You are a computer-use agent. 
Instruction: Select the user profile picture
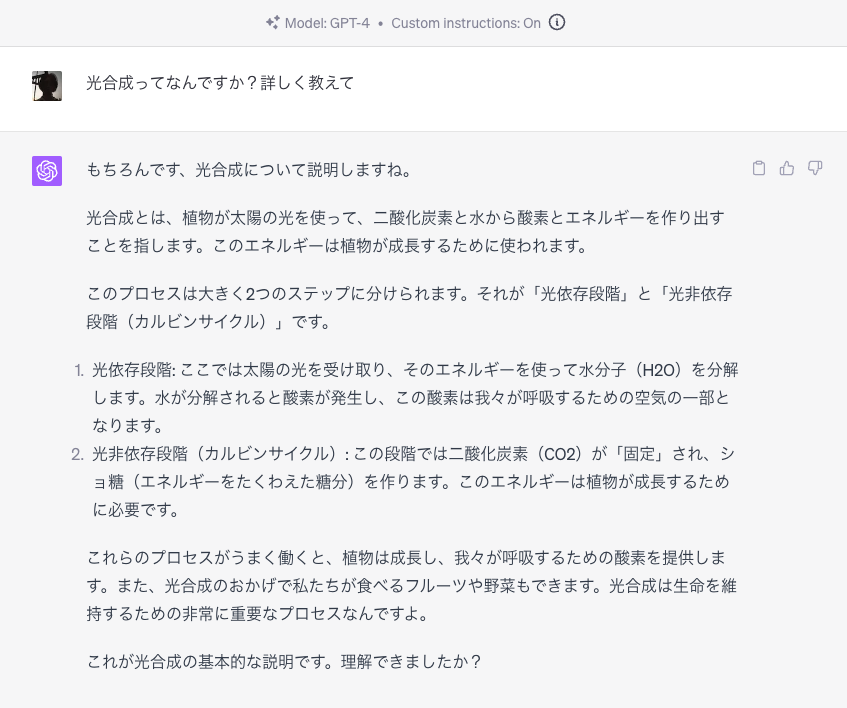[x=47, y=86]
